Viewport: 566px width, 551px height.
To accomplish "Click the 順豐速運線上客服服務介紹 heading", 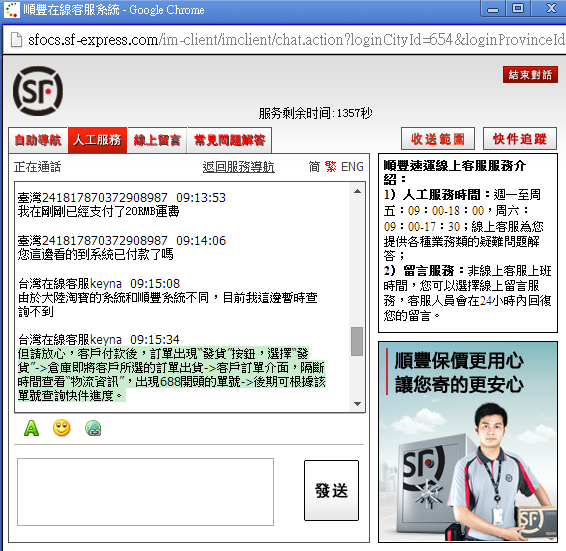I will pos(454,172).
